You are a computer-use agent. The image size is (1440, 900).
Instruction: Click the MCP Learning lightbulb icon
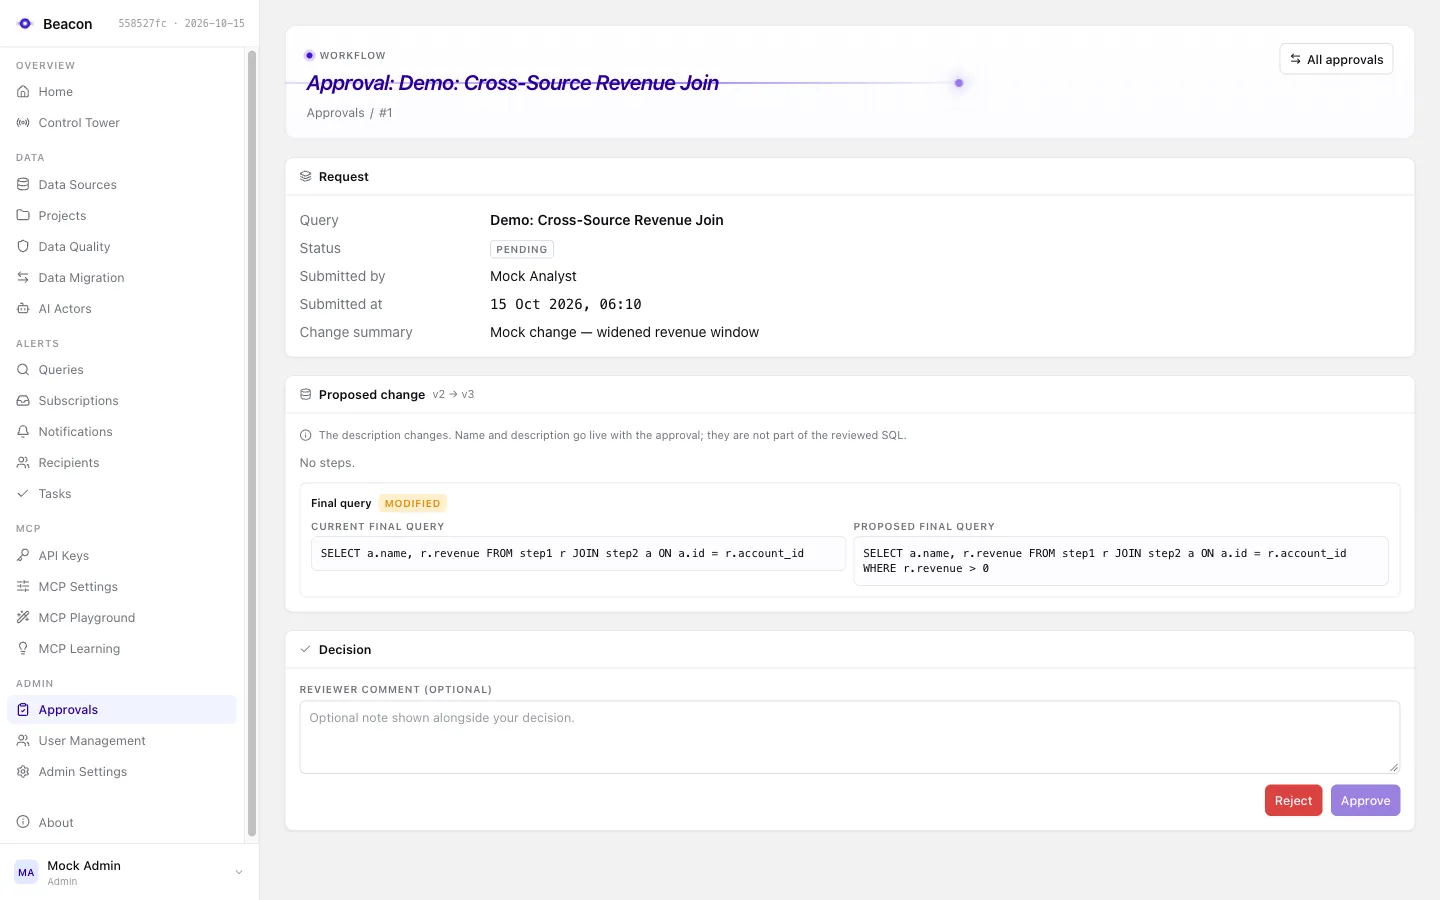23,648
